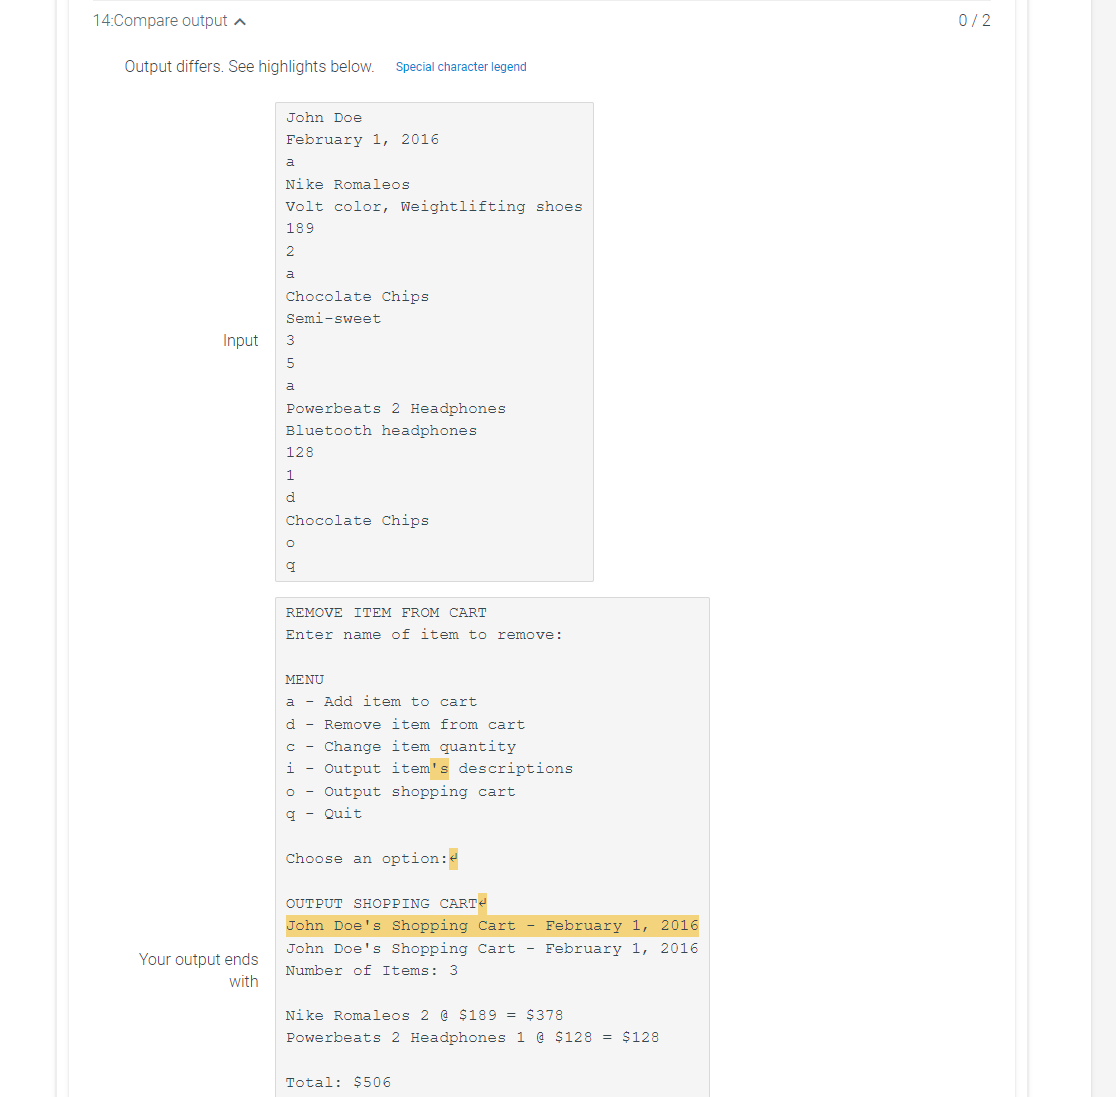
Task: Click "Nike Romaleos" line in Input box
Action: [x=347, y=184]
